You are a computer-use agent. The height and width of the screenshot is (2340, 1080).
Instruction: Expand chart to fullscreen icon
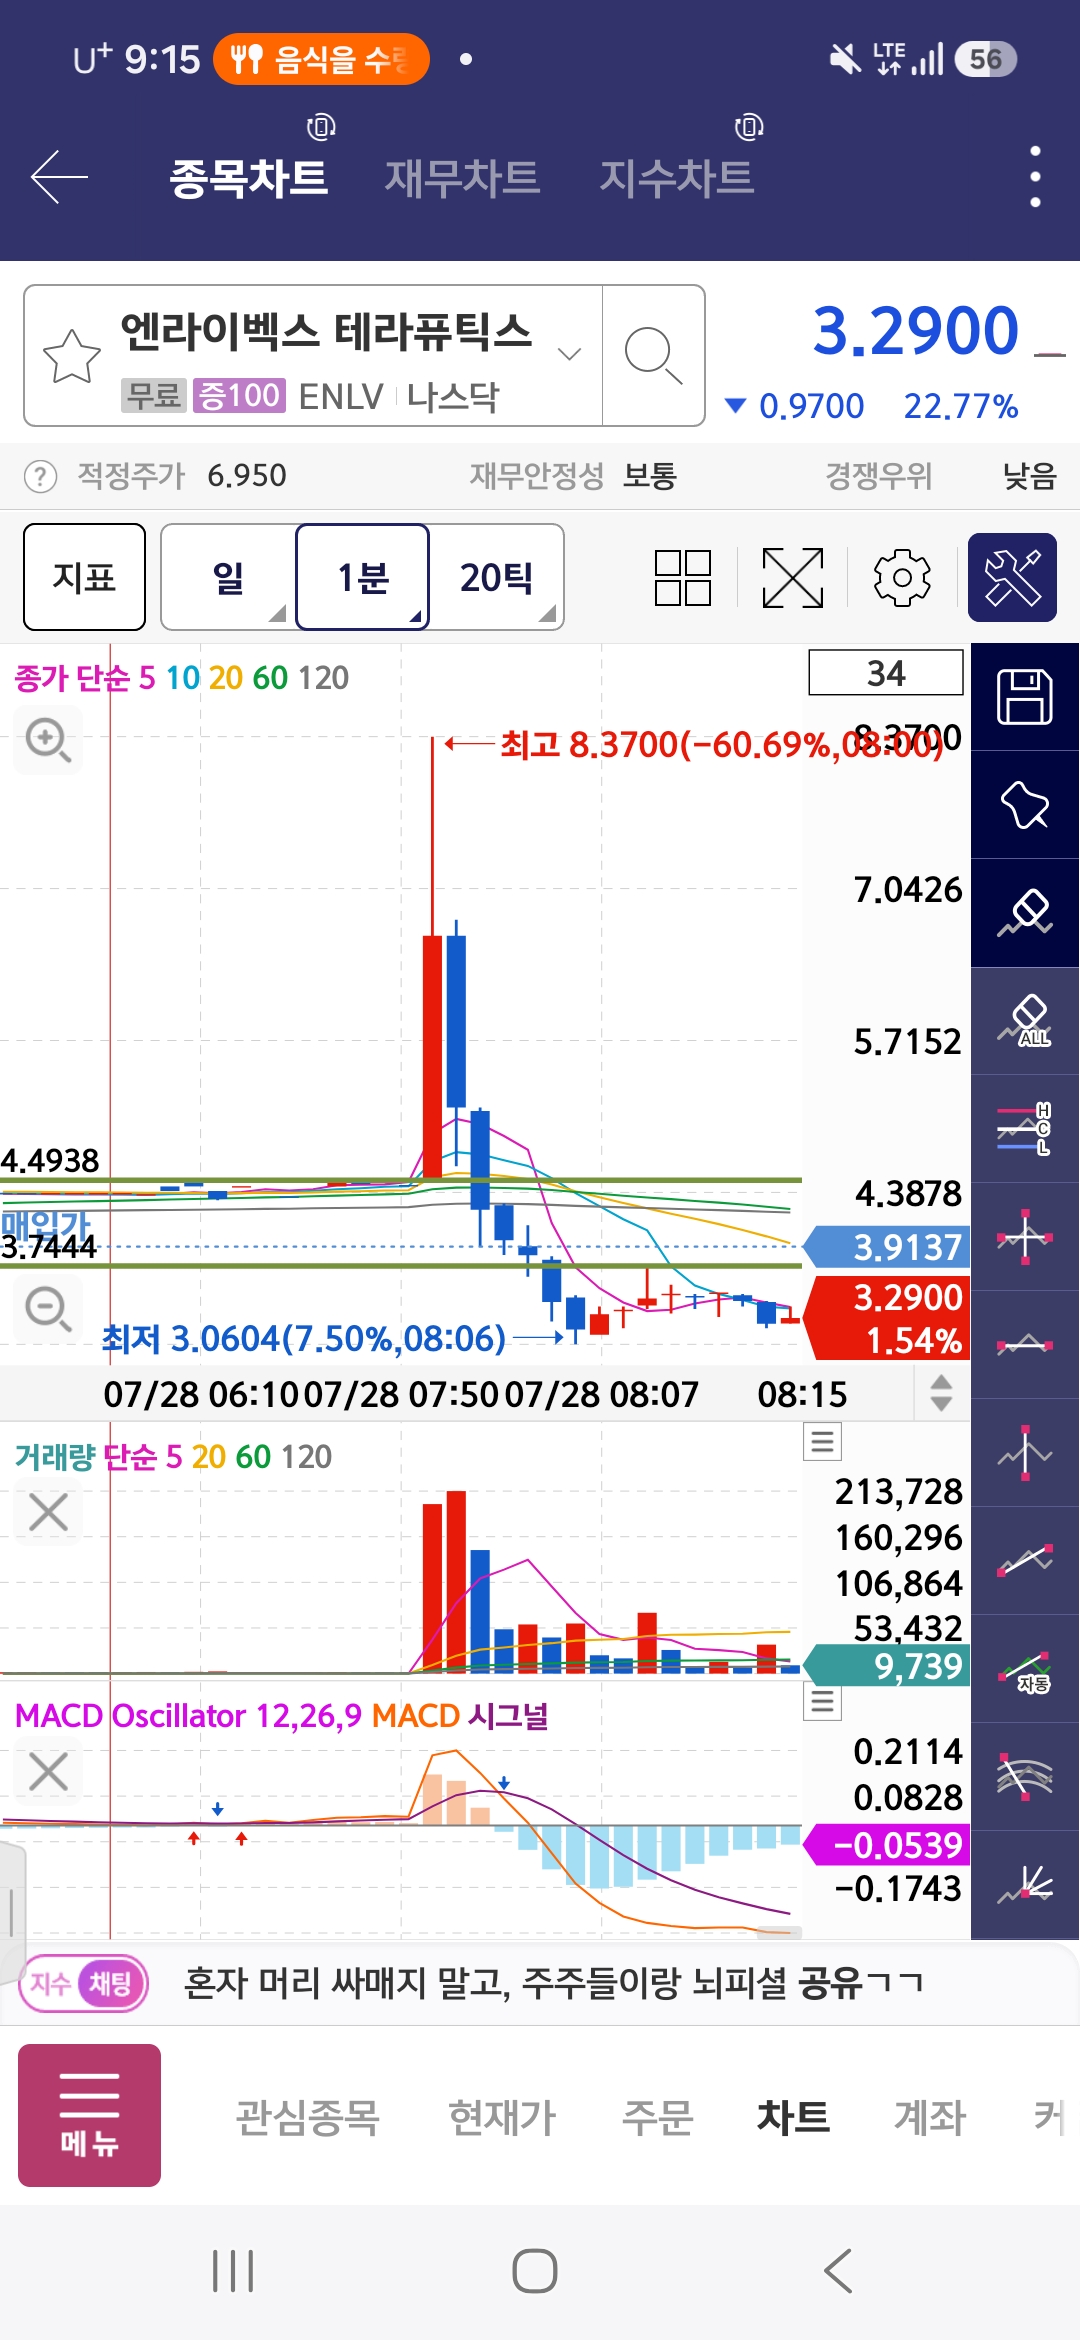tap(793, 578)
